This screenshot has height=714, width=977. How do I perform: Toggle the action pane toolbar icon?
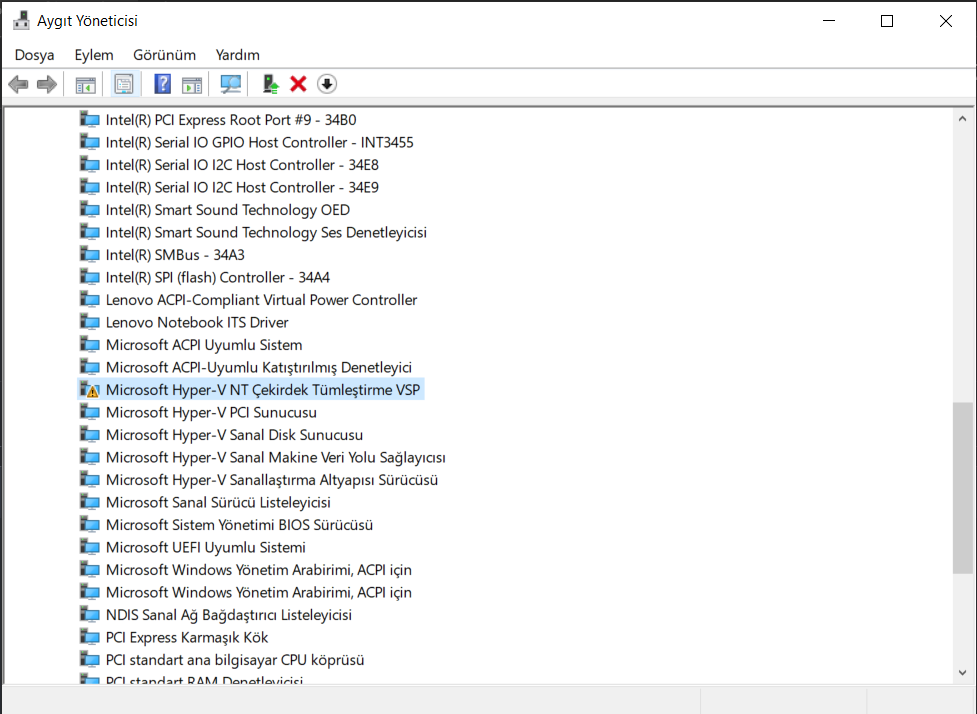192,84
